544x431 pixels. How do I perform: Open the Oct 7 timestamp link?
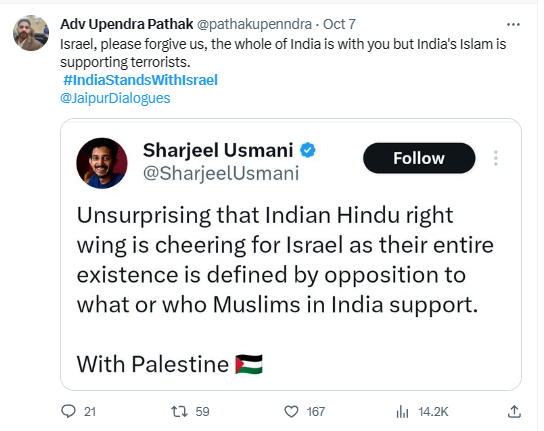click(x=339, y=24)
